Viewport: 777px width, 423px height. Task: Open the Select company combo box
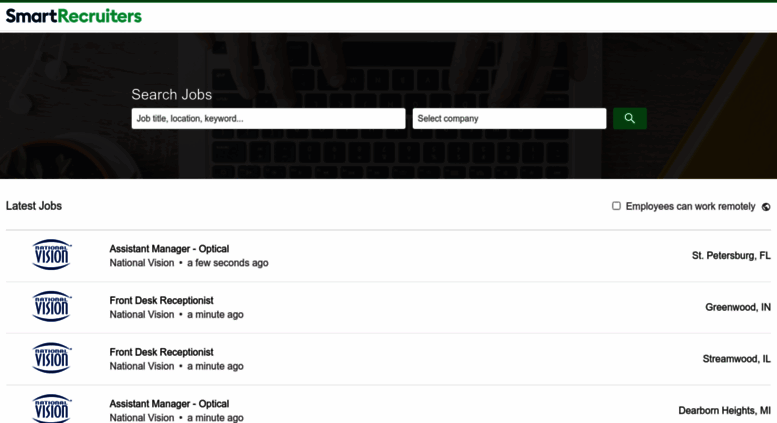point(509,118)
